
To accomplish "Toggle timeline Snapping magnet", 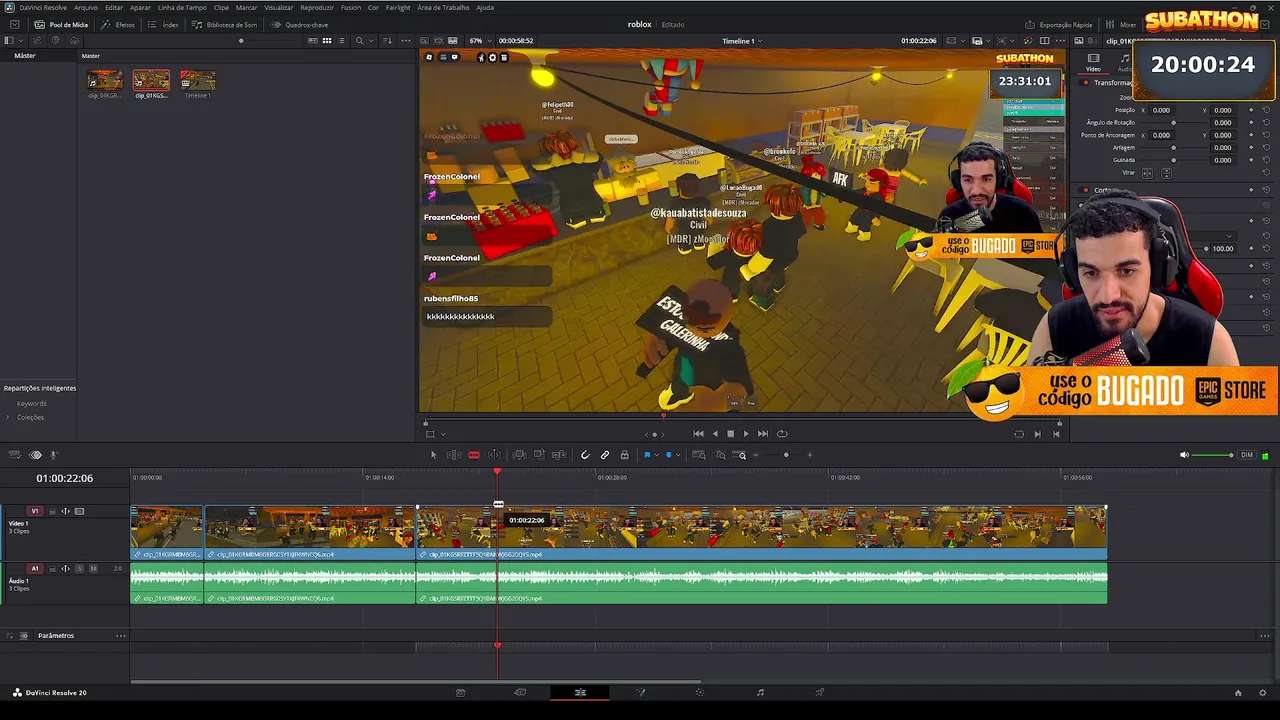I will tap(585, 455).
